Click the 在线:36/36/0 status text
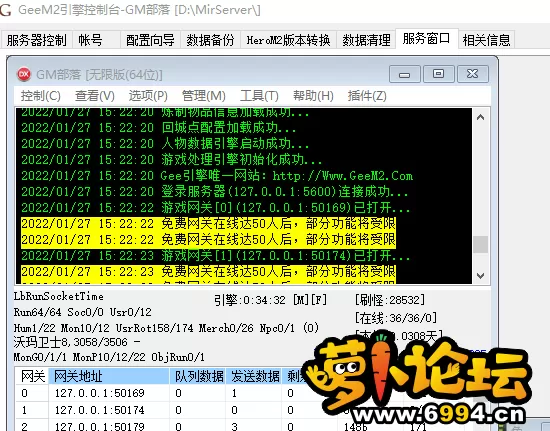550x431 pixels. 396,318
